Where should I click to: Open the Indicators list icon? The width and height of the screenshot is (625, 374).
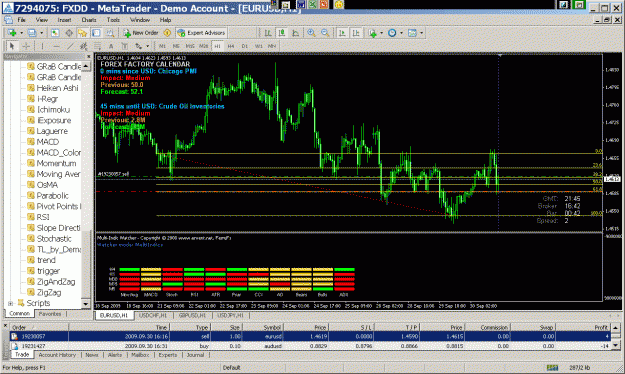372,33
